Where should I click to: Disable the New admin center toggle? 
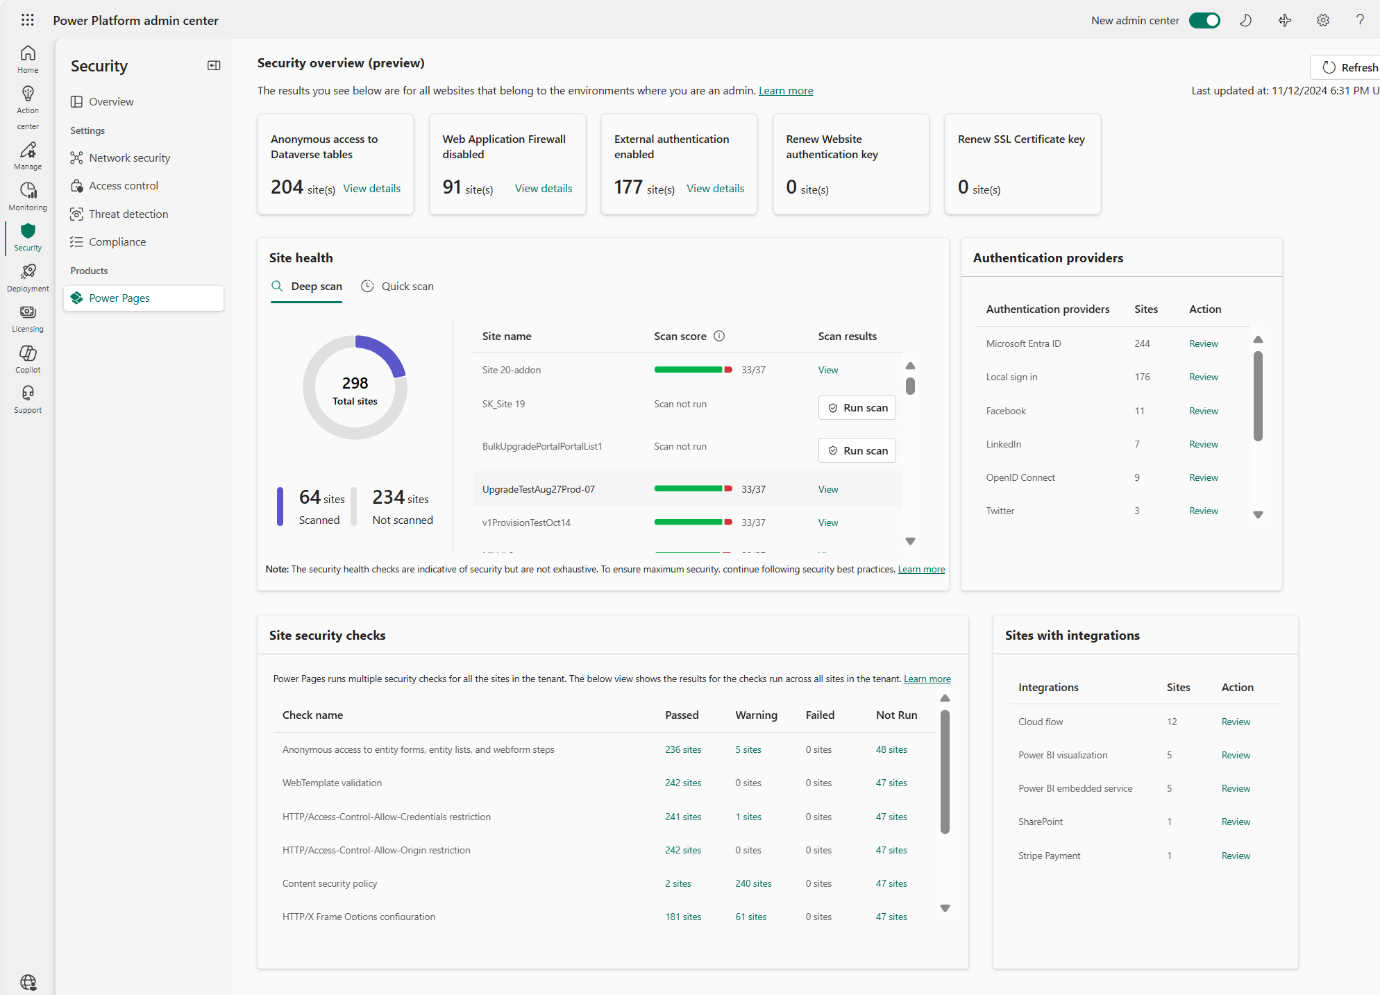(1205, 19)
